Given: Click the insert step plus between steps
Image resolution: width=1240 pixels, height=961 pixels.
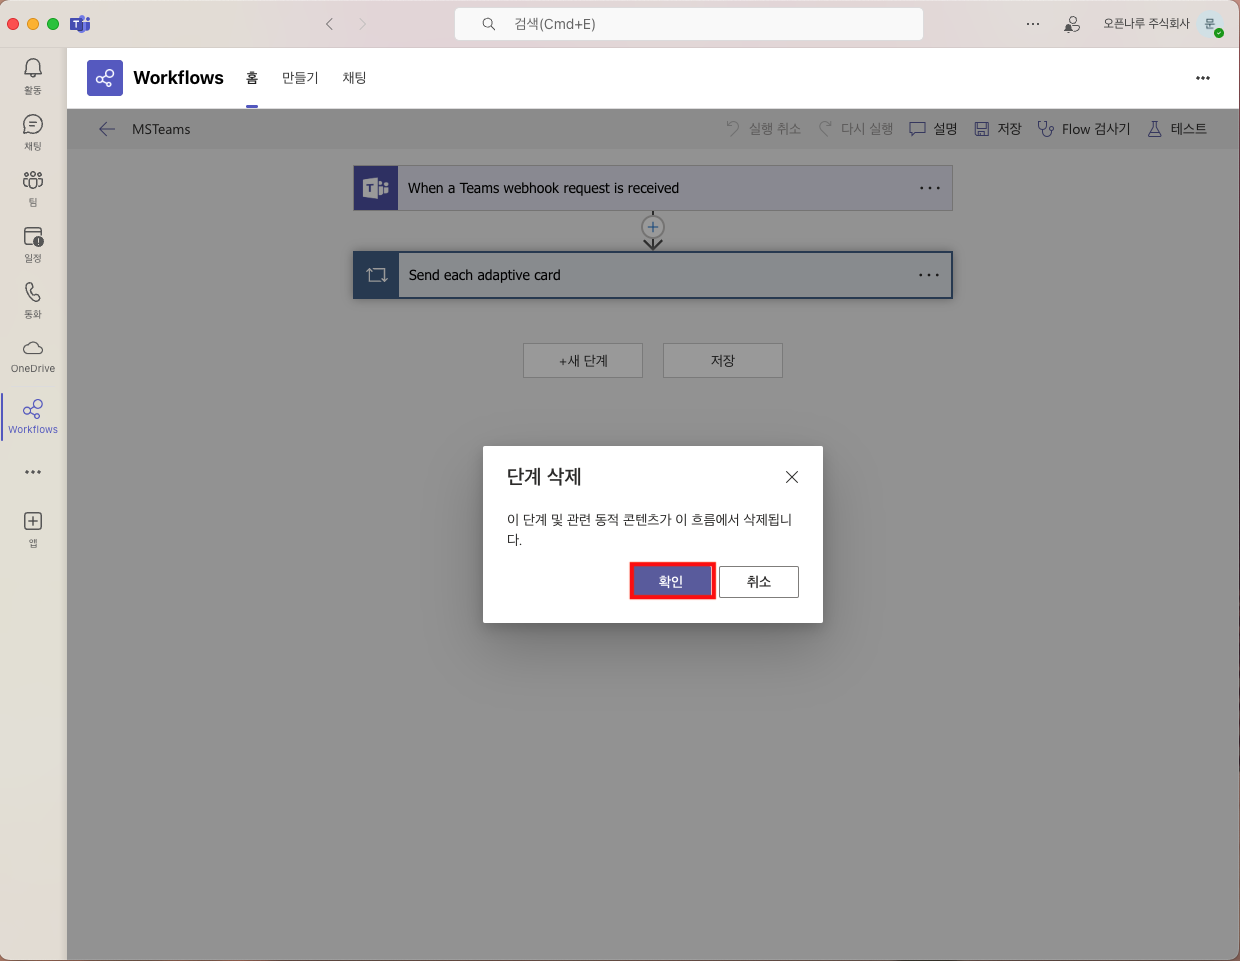Looking at the screenshot, I should click(653, 227).
